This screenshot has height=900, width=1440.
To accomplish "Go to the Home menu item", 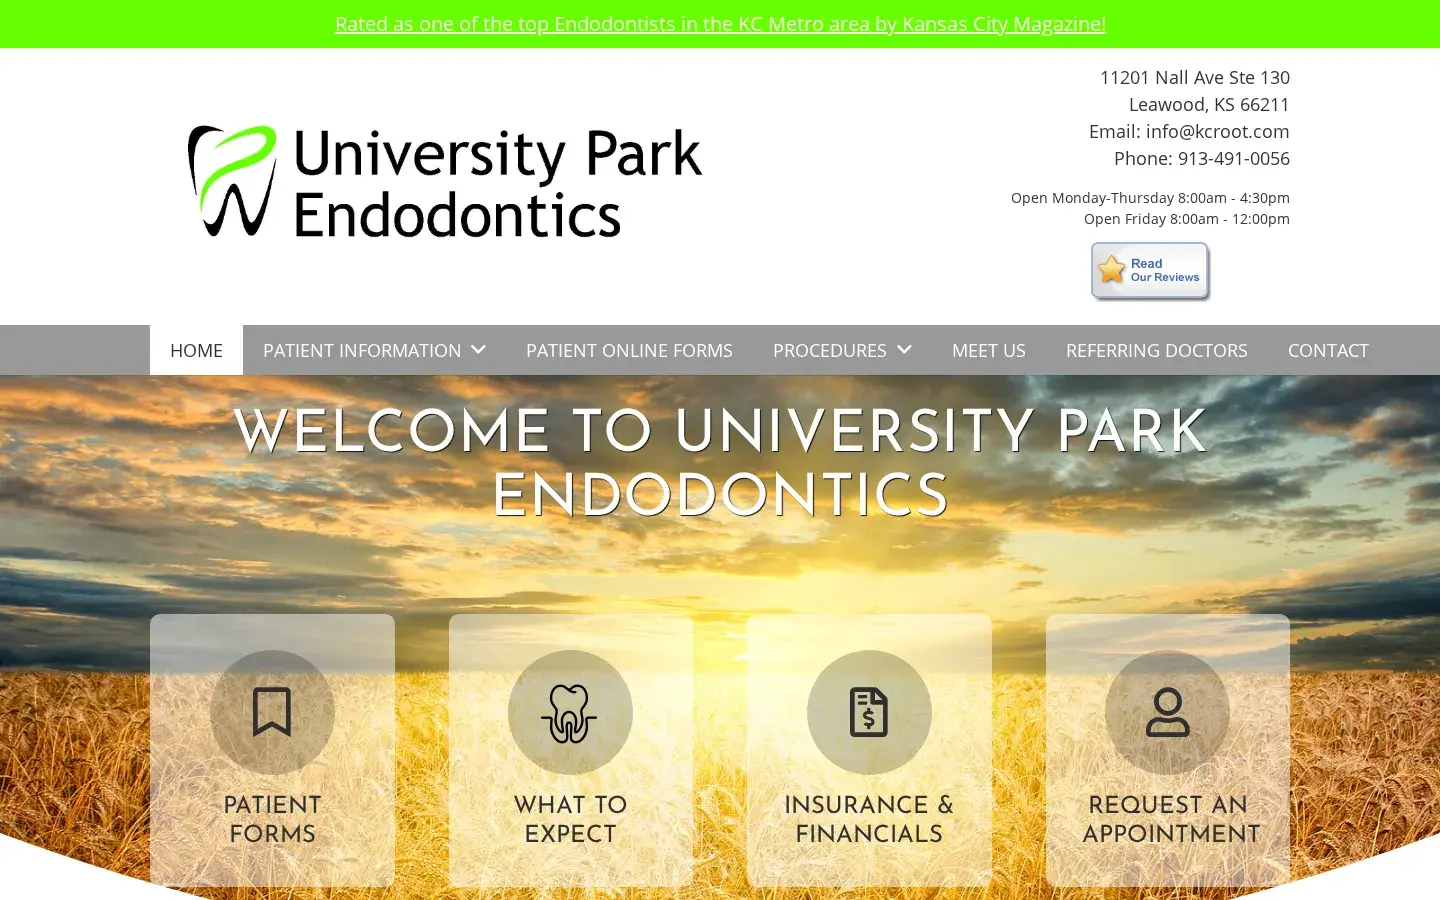I will (196, 350).
